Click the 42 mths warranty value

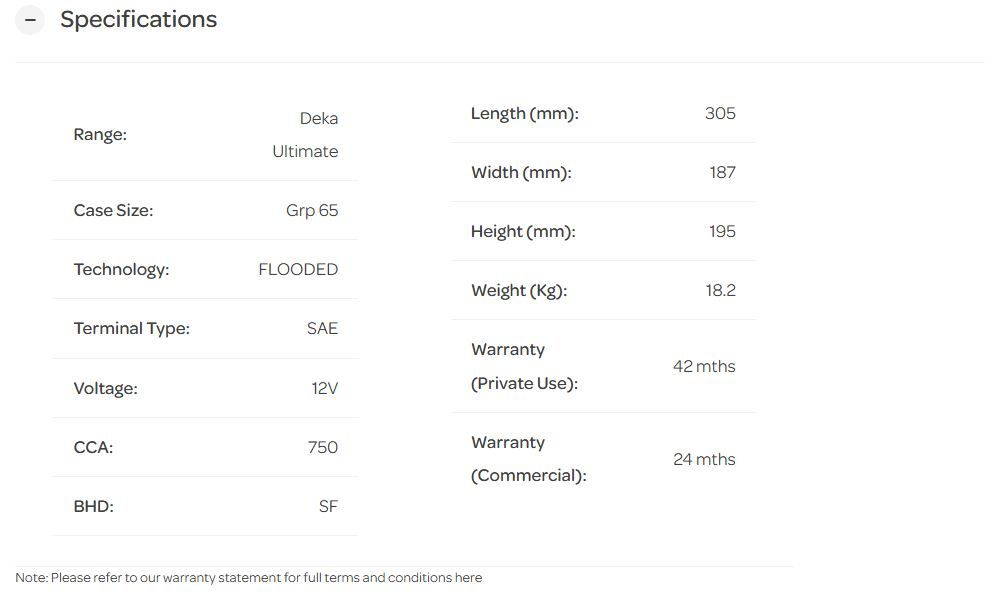click(x=704, y=367)
